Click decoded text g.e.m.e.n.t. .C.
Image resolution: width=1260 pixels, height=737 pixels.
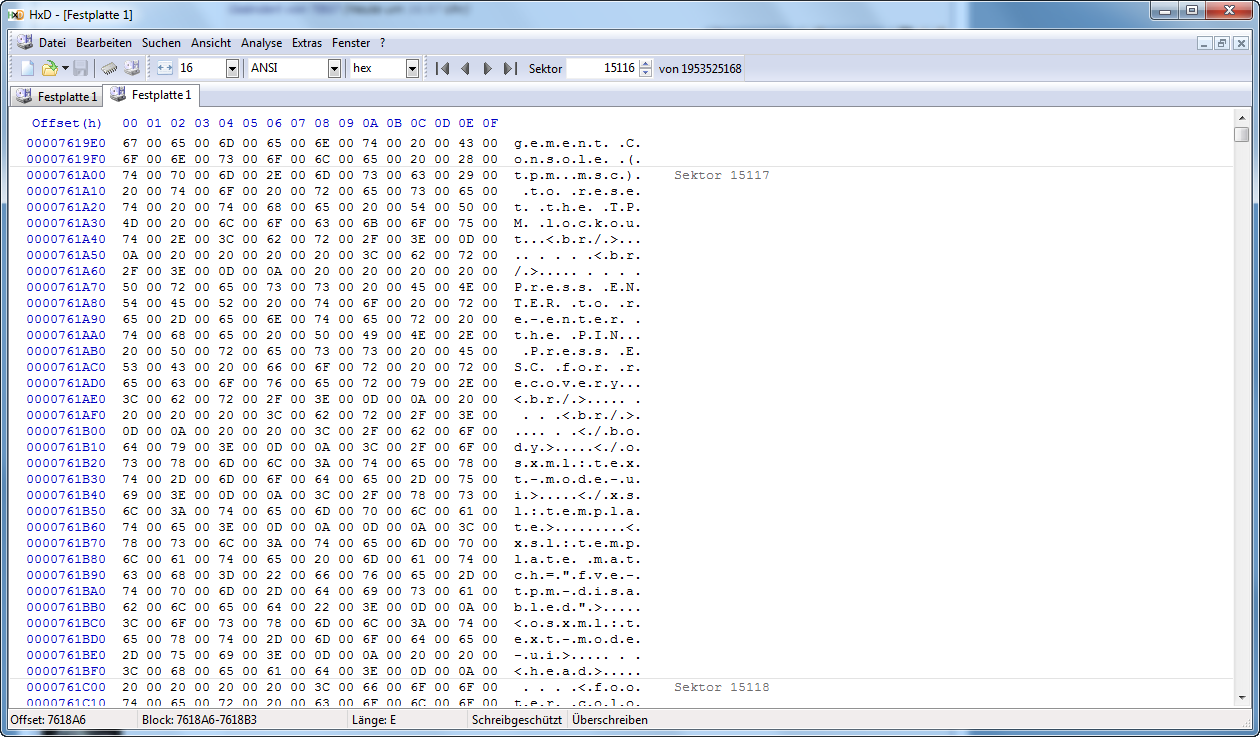tap(577, 143)
